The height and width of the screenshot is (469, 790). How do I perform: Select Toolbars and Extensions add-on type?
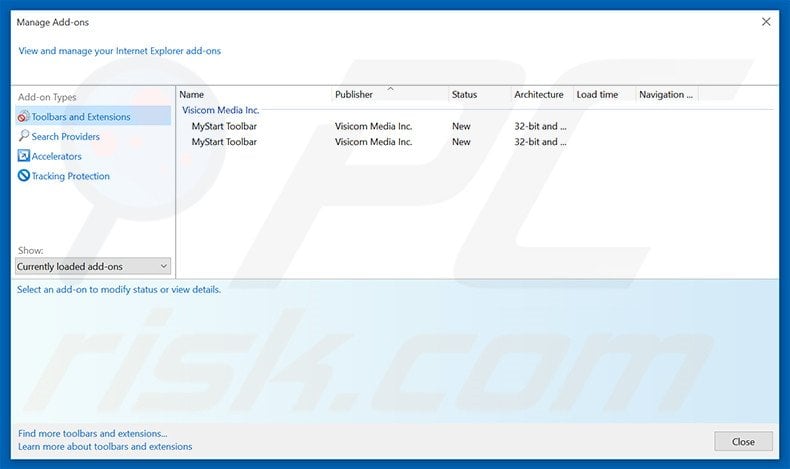(x=93, y=116)
